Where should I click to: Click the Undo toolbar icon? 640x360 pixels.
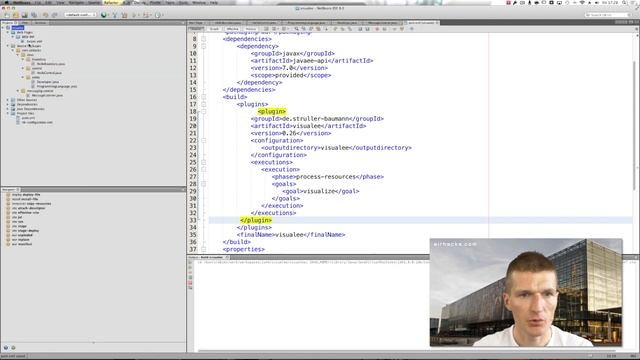click(x=45, y=15)
